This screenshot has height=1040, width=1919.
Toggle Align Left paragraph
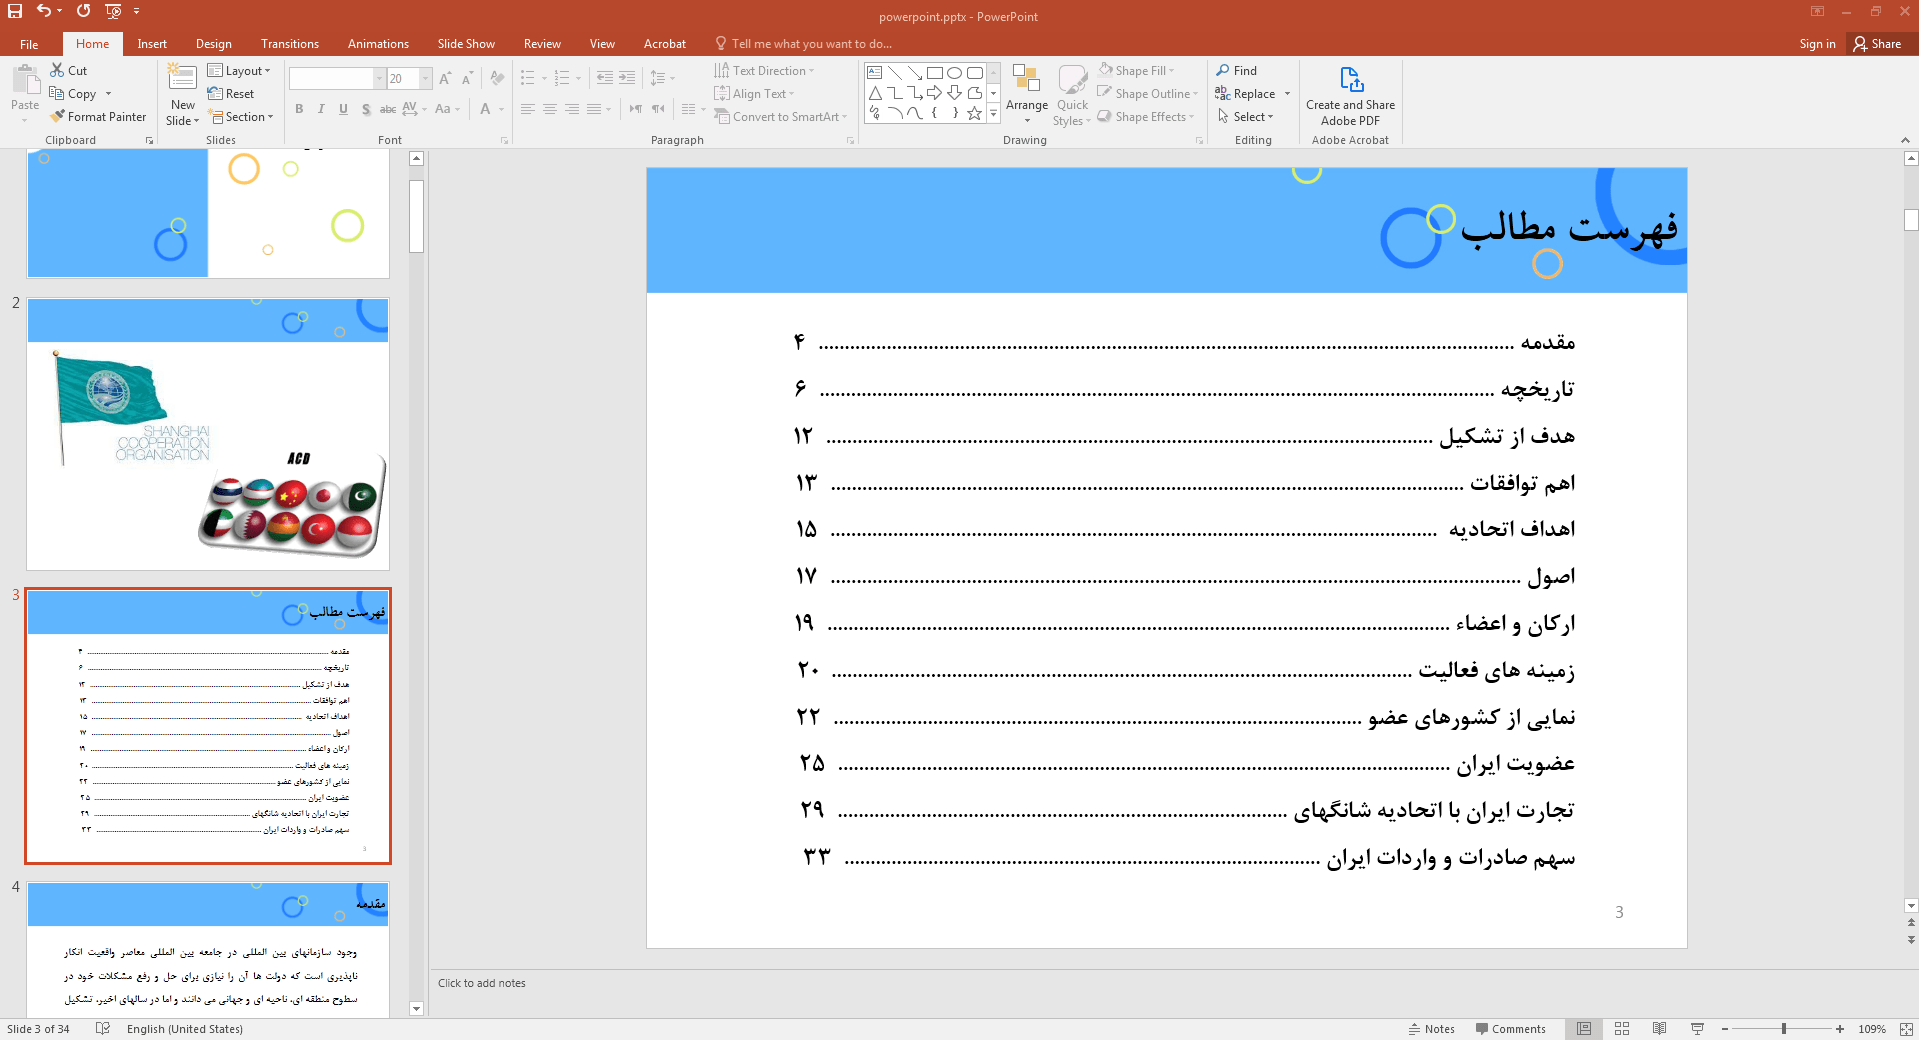(x=527, y=108)
